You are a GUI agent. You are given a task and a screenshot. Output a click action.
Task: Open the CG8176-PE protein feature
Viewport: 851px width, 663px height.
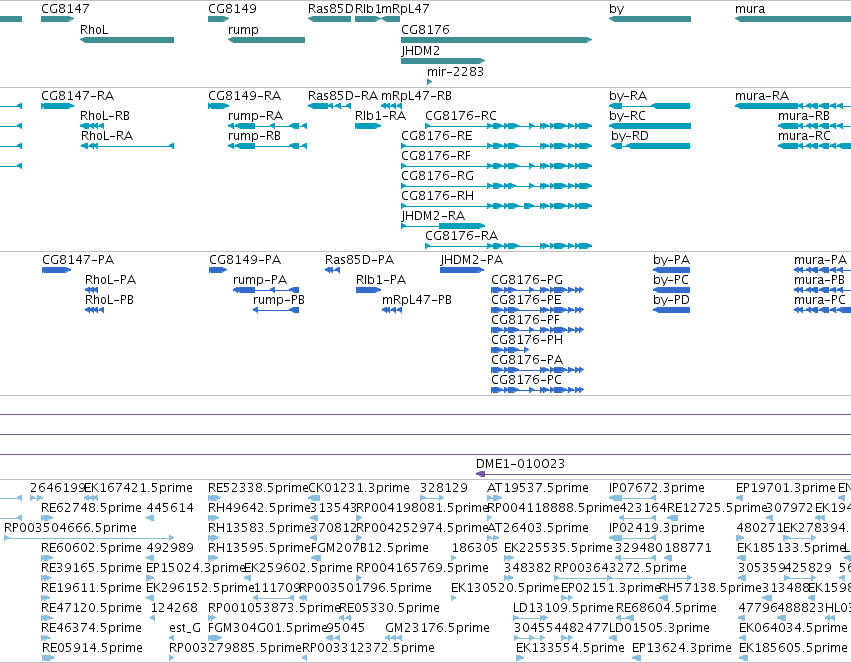(537, 310)
